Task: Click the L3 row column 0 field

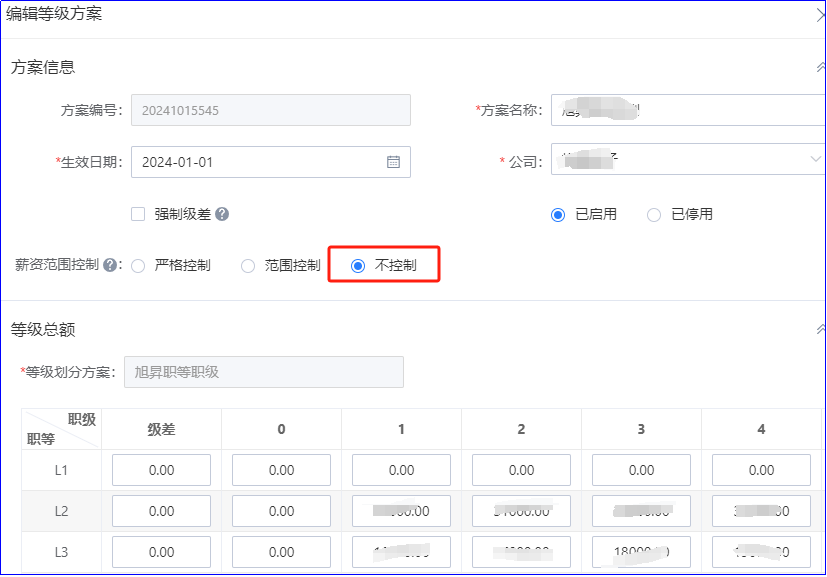Action: (281, 552)
